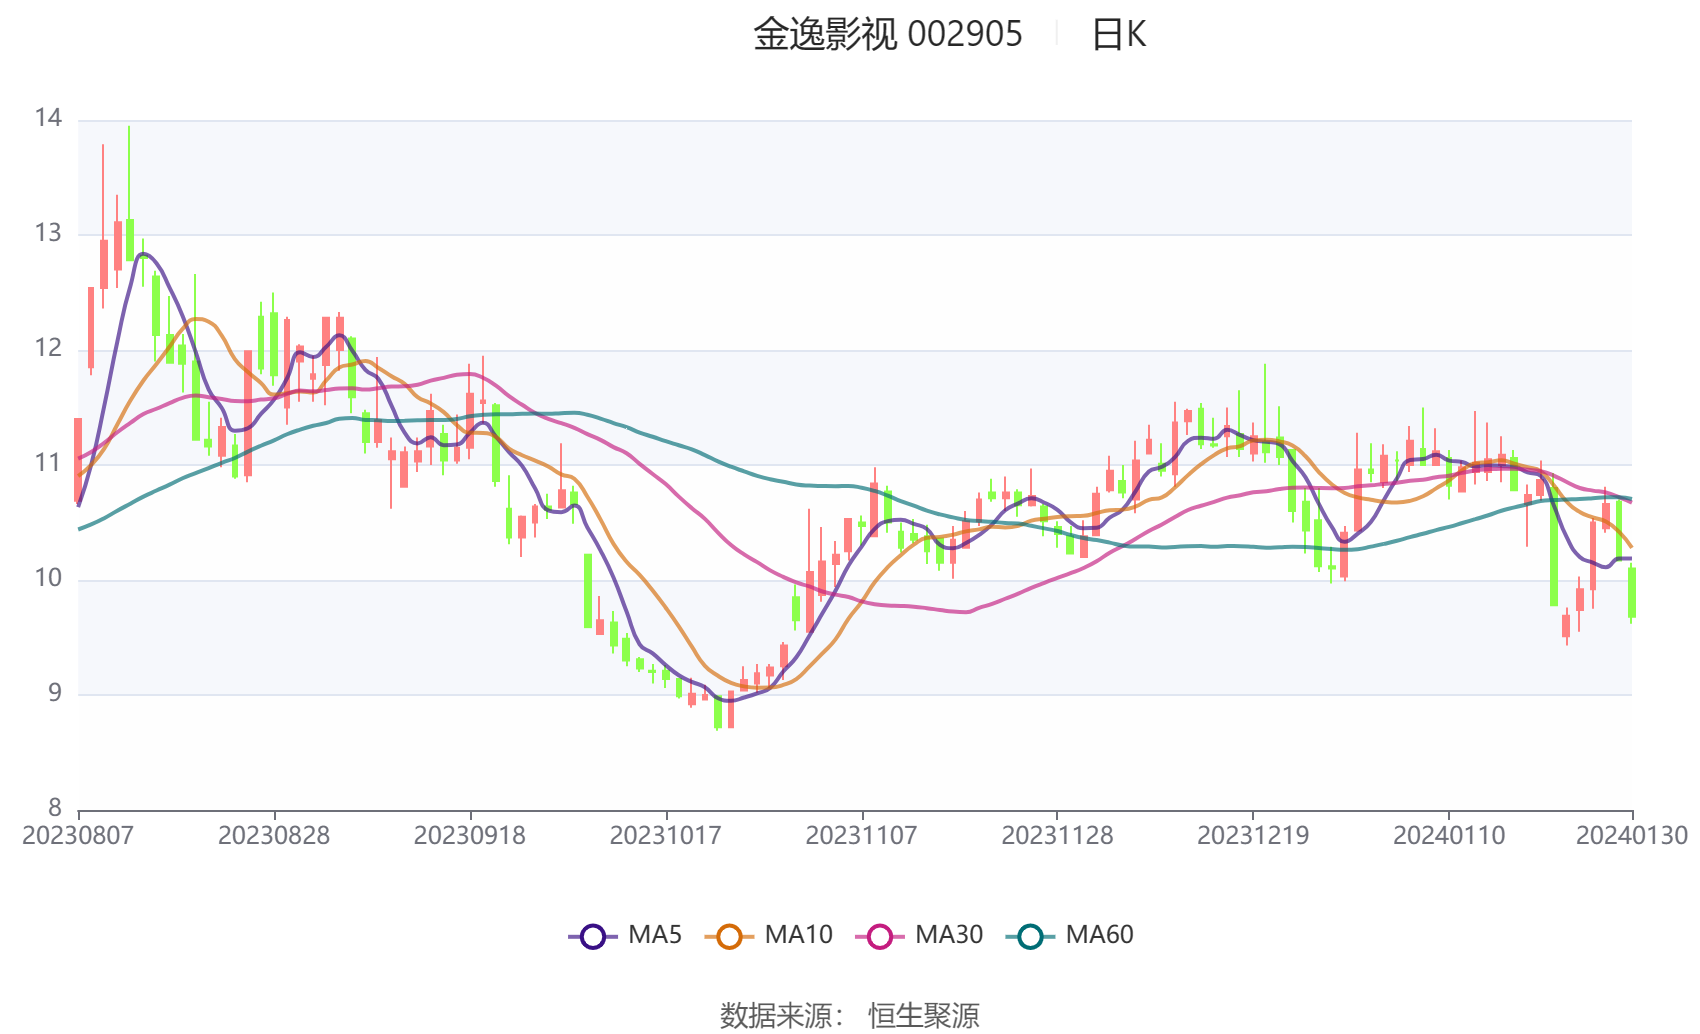Toggle the MA10 series in the legend
This screenshot has width=1700, height=1034.
point(769,935)
